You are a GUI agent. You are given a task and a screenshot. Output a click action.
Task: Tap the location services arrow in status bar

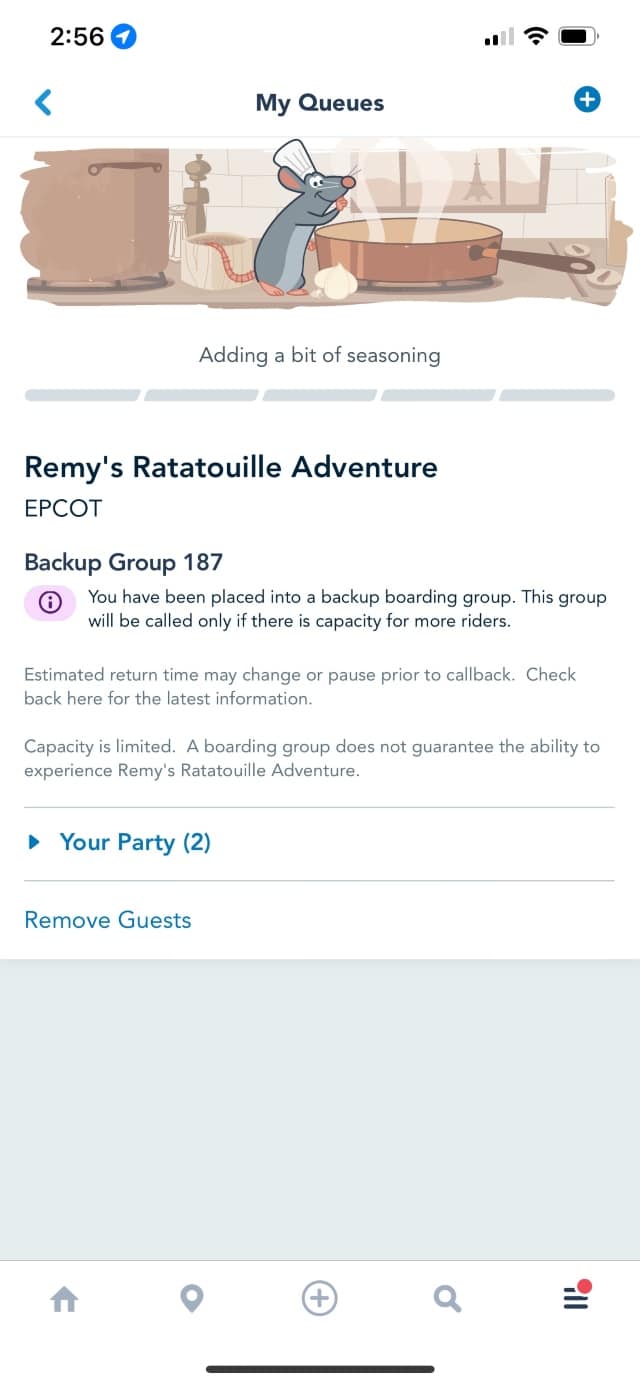[124, 37]
